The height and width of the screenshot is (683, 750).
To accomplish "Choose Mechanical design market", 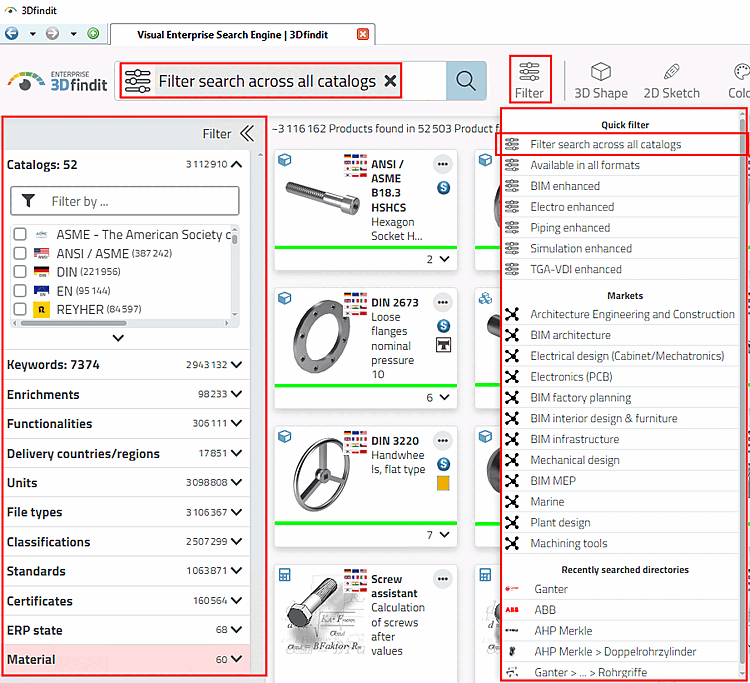I will coord(620,460).
